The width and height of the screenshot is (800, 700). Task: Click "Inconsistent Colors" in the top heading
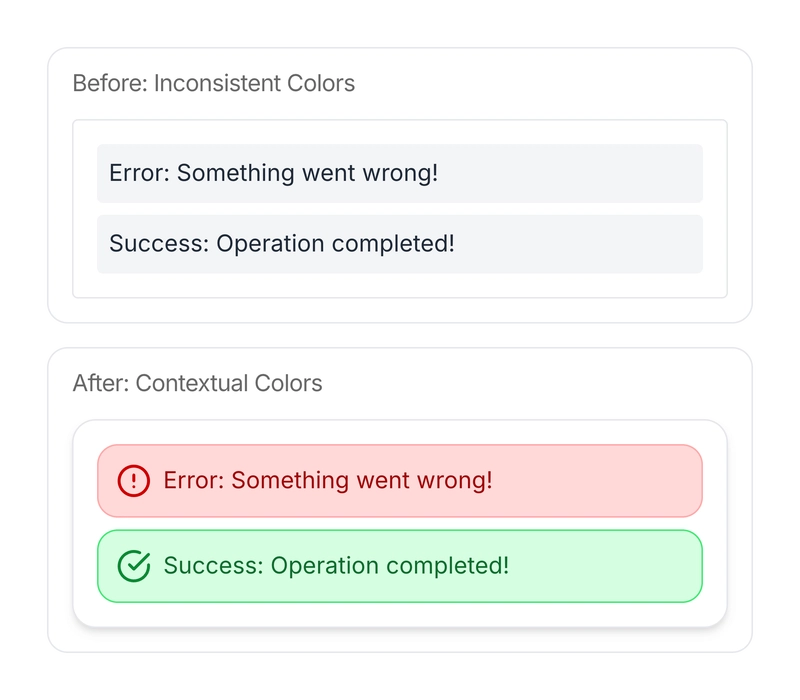click(x=254, y=83)
